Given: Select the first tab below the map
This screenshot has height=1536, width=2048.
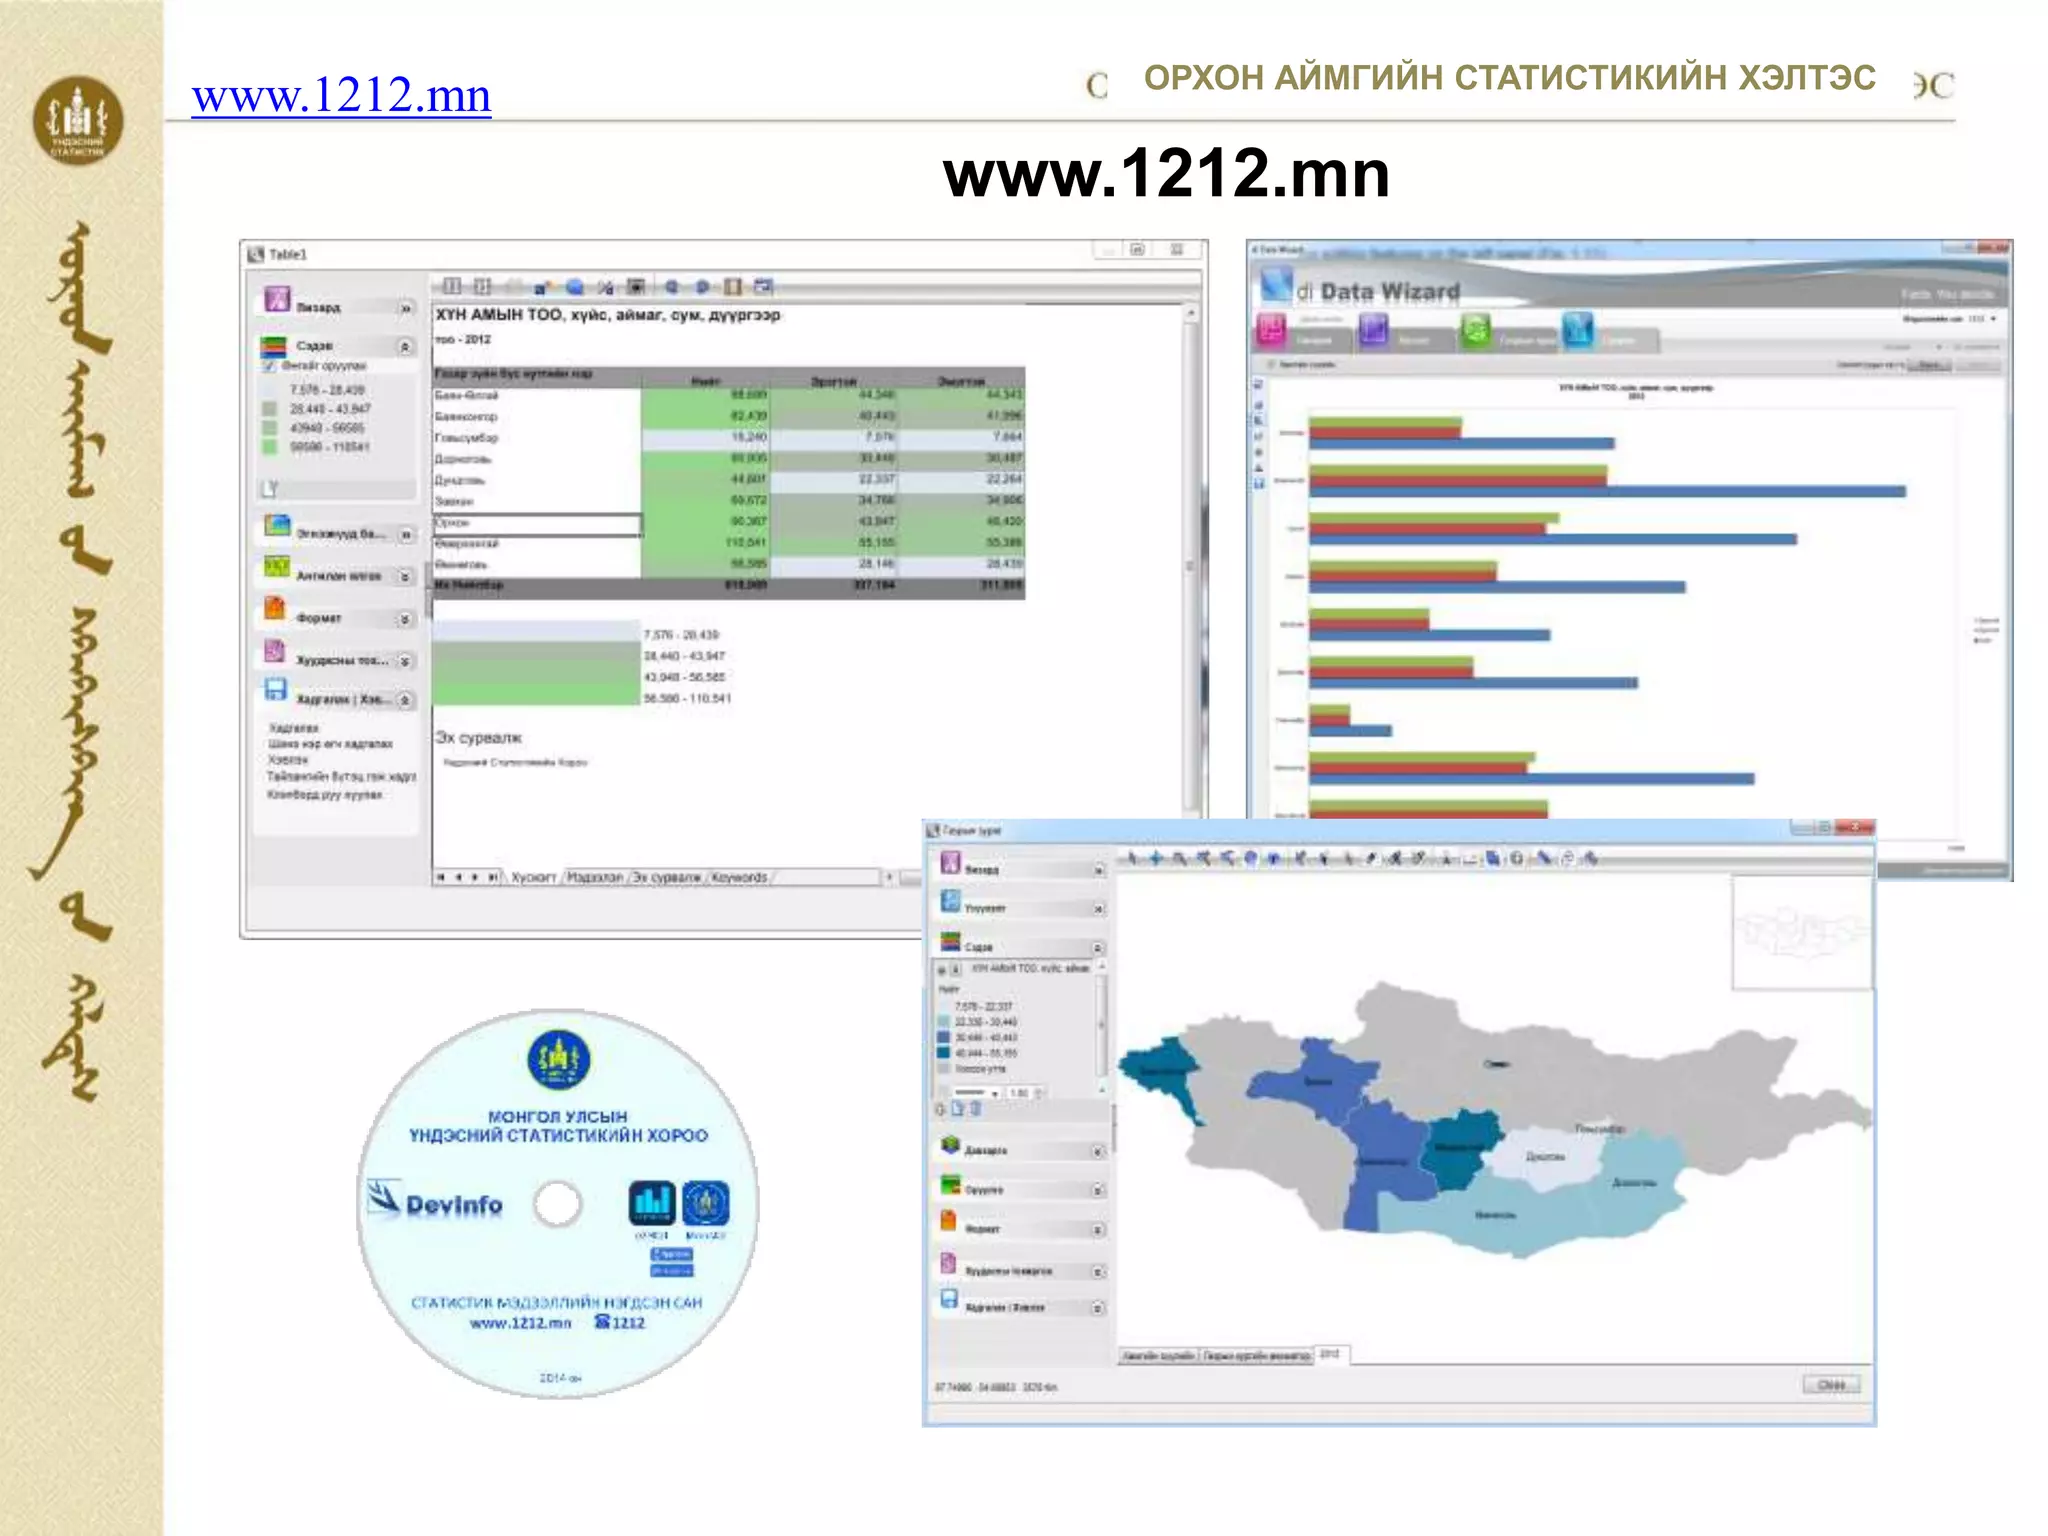Looking at the screenshot, I should (x=1158, y=1356).
